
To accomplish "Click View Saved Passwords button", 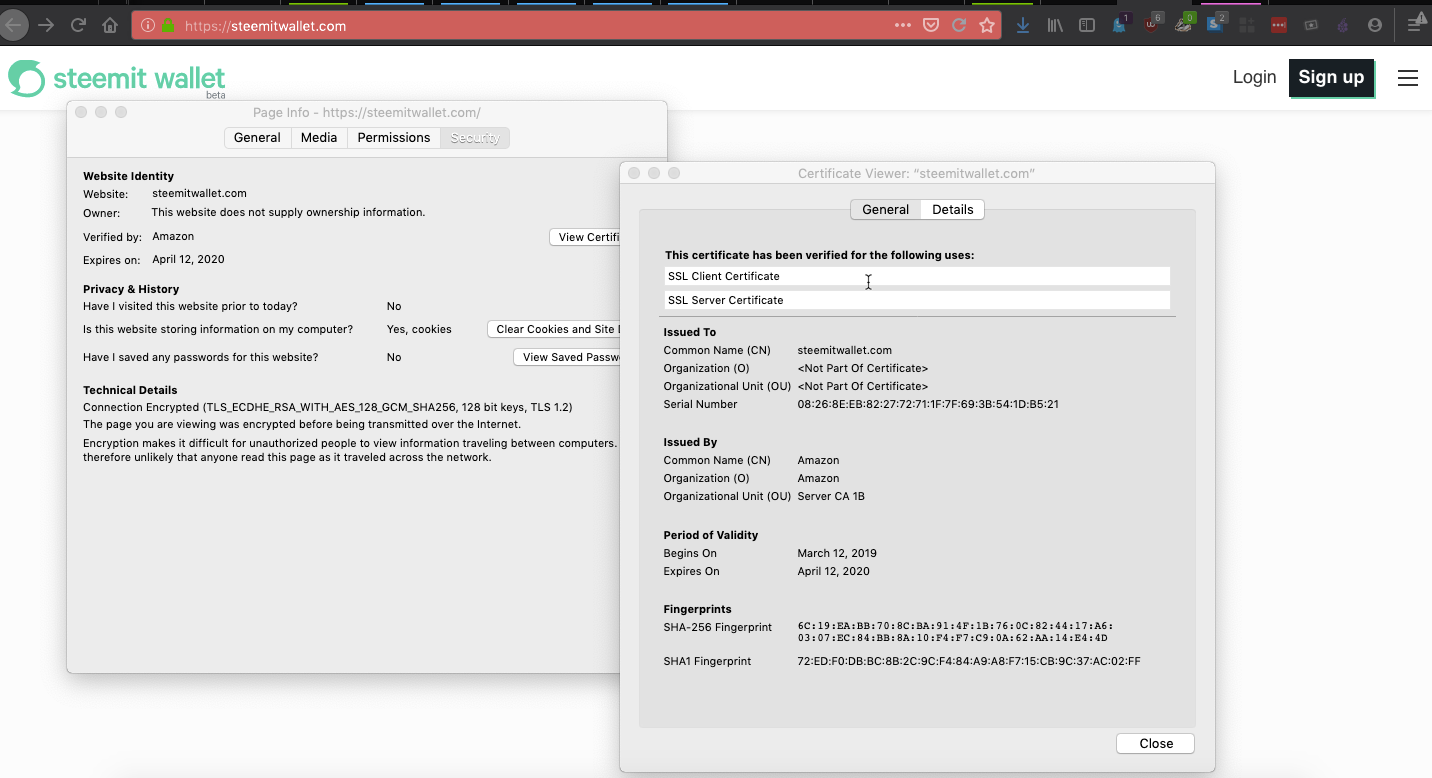I will pos(567,357).
